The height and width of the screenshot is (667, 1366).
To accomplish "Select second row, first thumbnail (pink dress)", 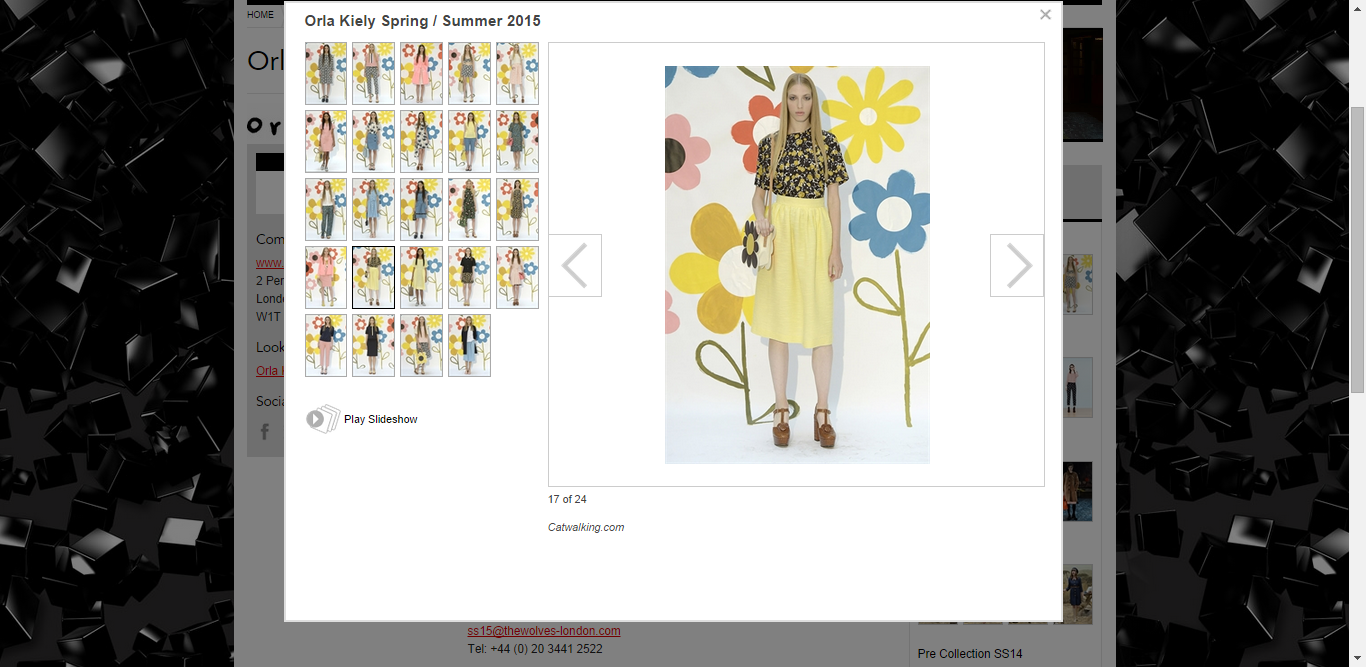I will tap(326, 141).
